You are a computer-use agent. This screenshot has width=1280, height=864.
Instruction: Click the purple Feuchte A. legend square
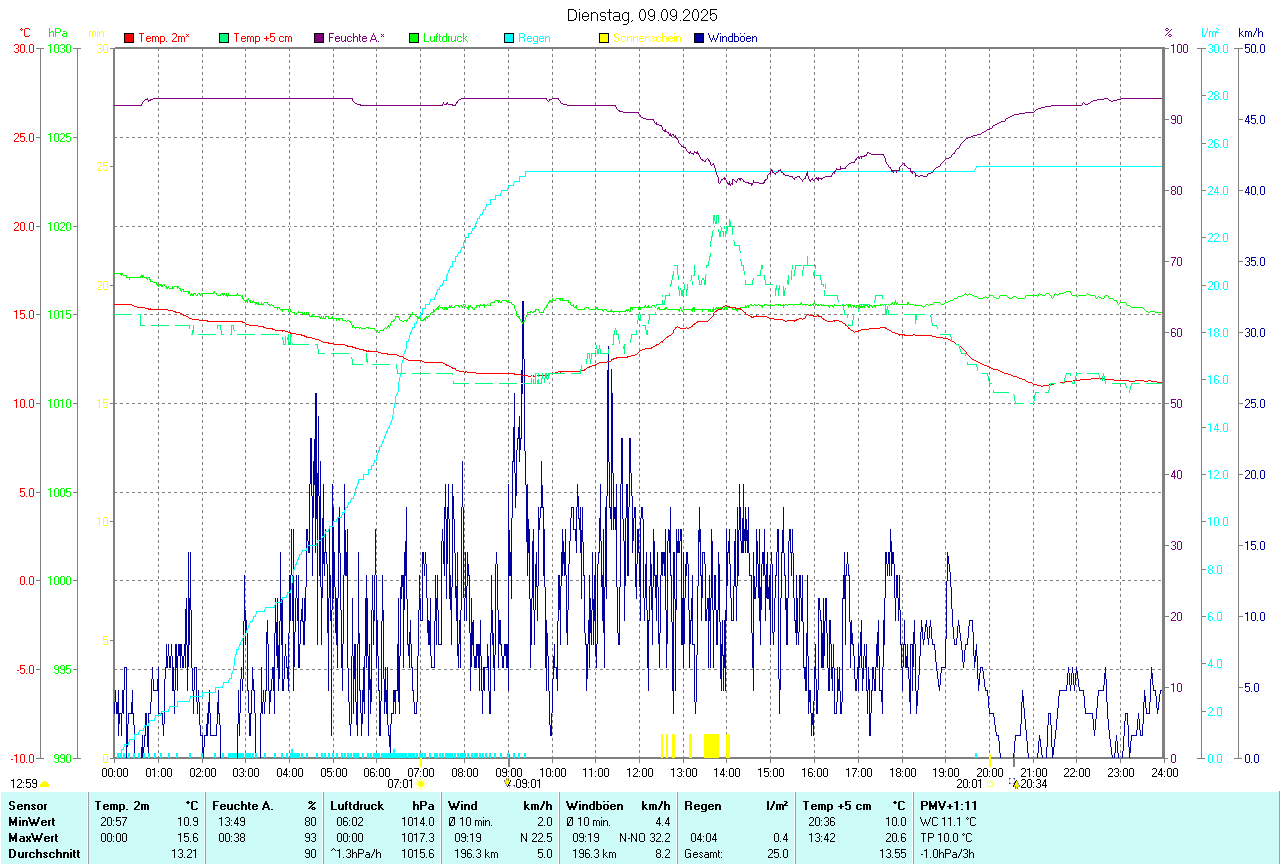pos(319,38)
